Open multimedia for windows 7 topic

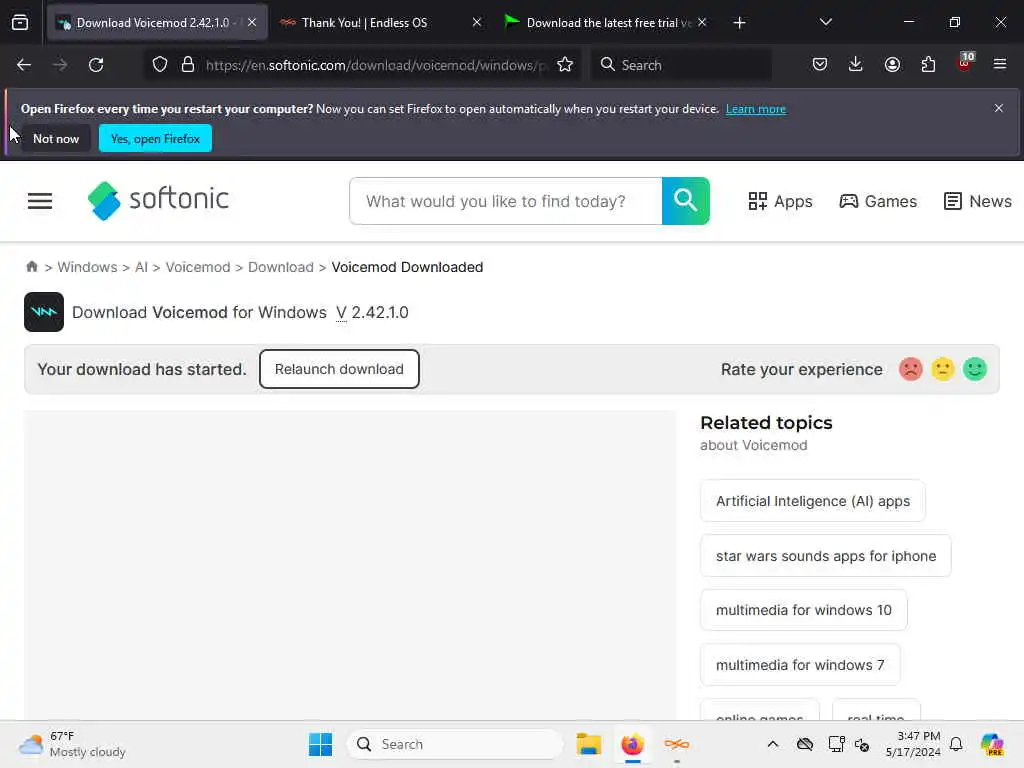[x=800, y=665]
